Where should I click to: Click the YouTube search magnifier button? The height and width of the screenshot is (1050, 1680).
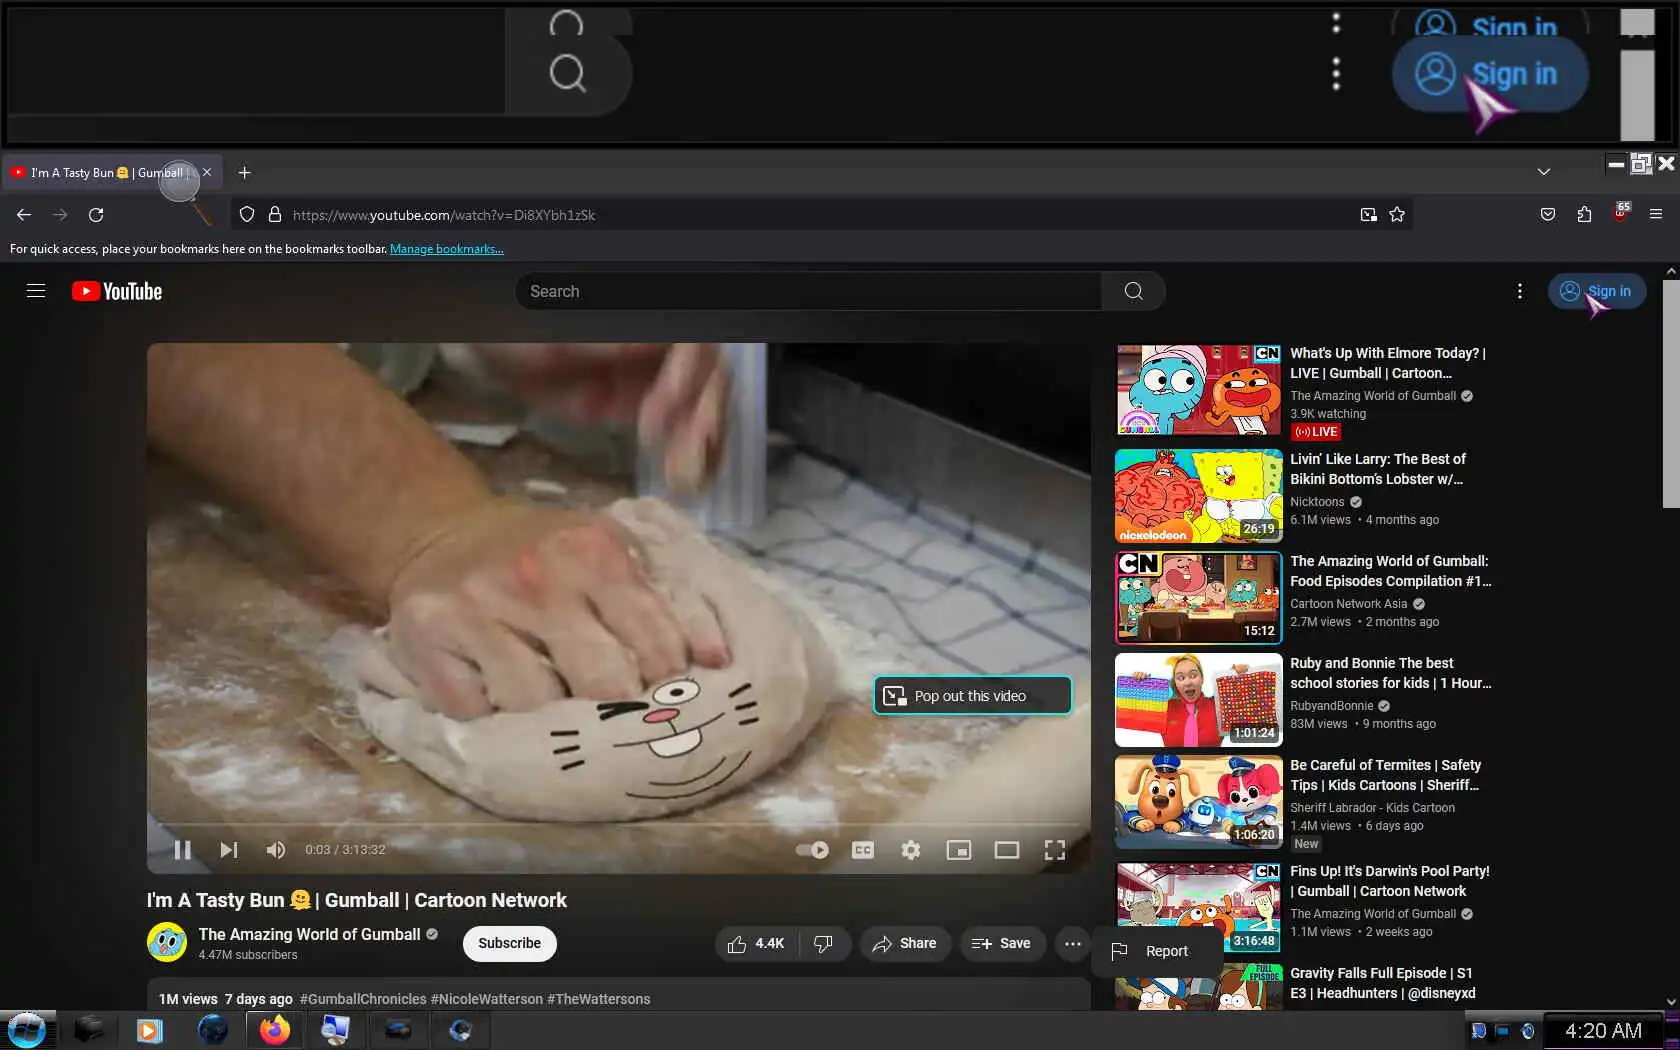pos(1133,291)
